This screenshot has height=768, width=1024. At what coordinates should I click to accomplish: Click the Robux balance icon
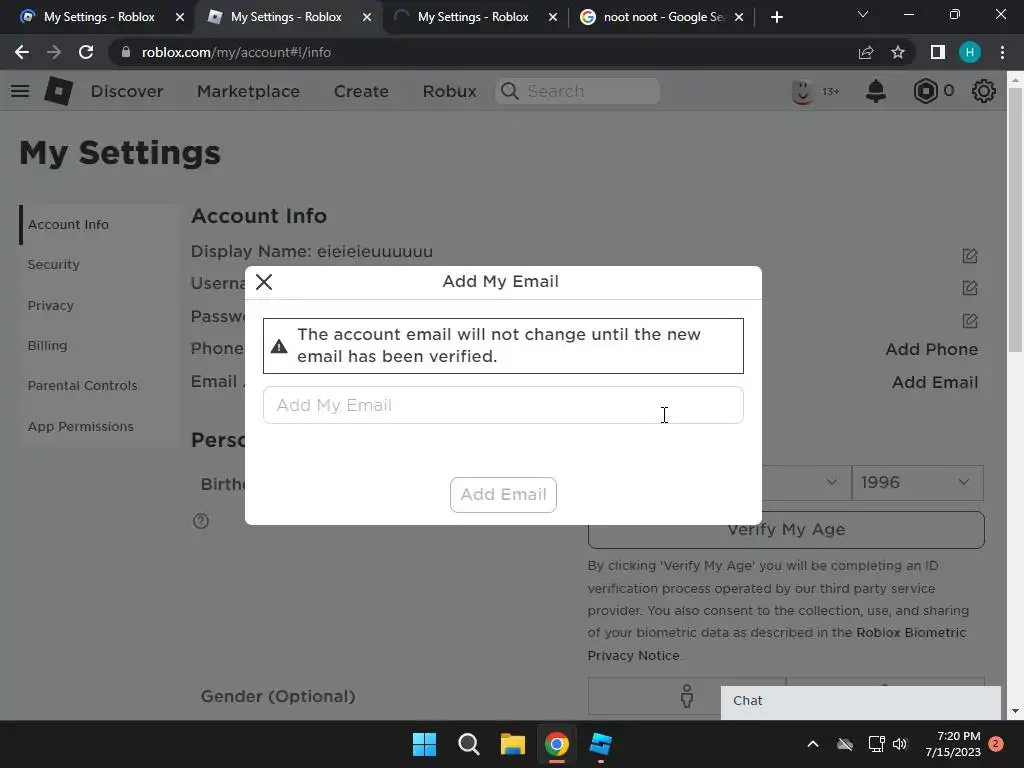pos(925,91)
